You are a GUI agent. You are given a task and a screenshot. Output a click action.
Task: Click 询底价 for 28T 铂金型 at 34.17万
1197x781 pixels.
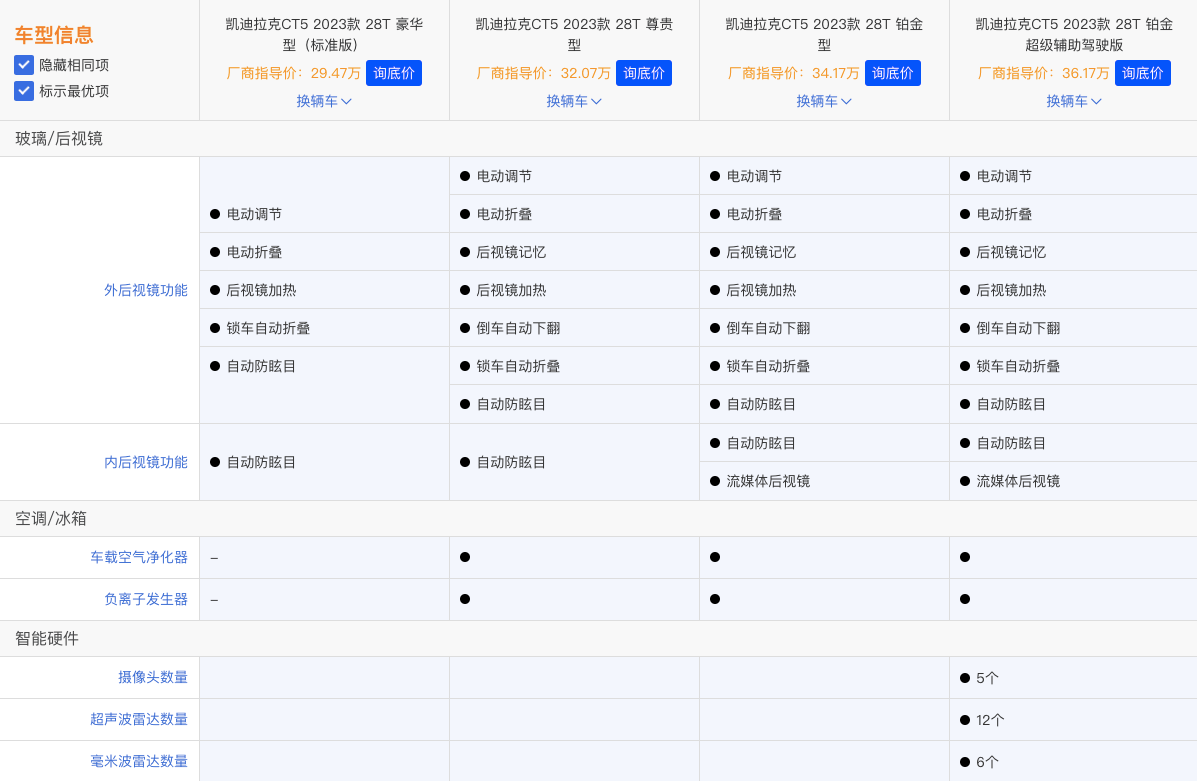point(892,73)
